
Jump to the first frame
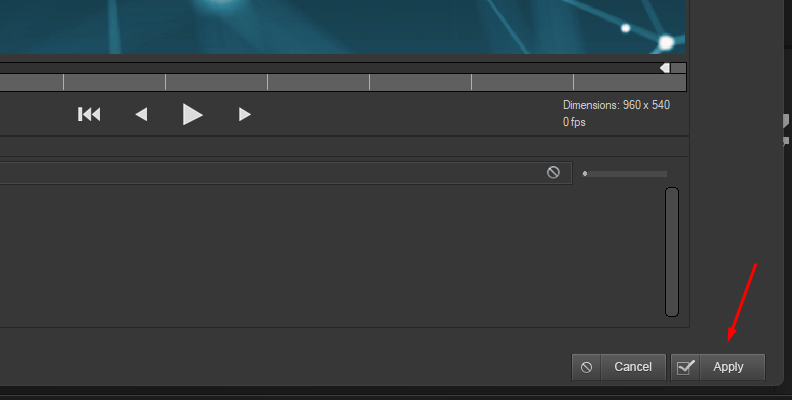tap(89, 114)
